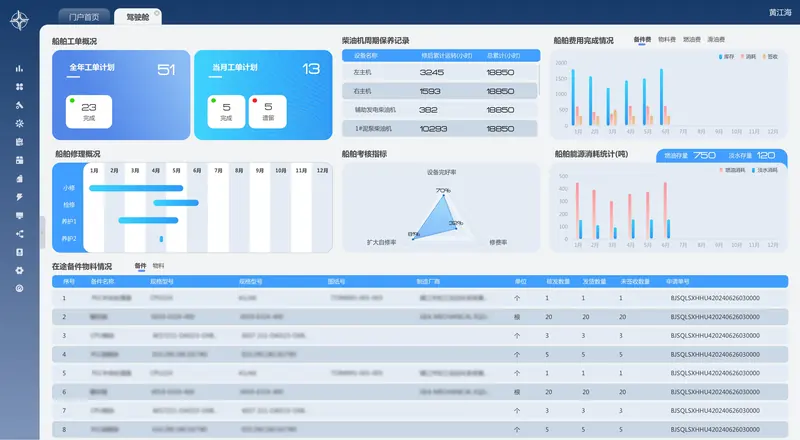This screenshot has height=440, width=800.
Task: Toggle the 淡水消耗 legend in energy chart
Action: click(x=765, y=170)
